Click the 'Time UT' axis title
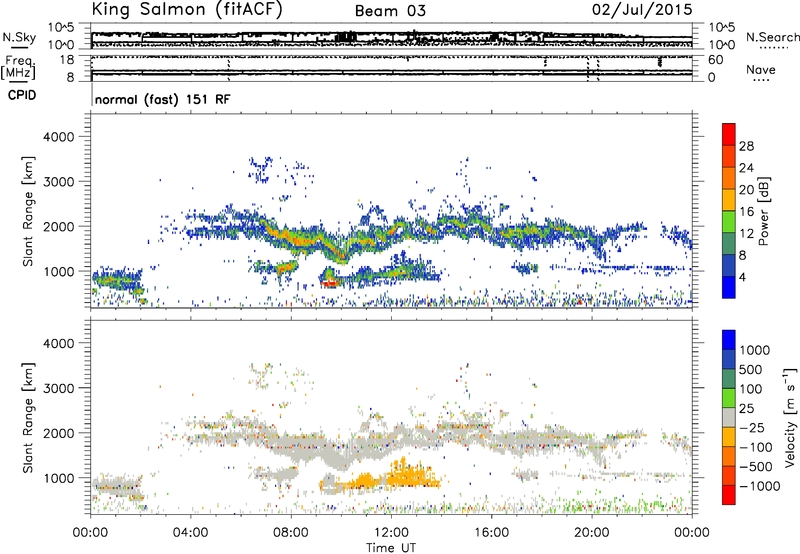Screen dimensions: 800x554 point(391,548)
